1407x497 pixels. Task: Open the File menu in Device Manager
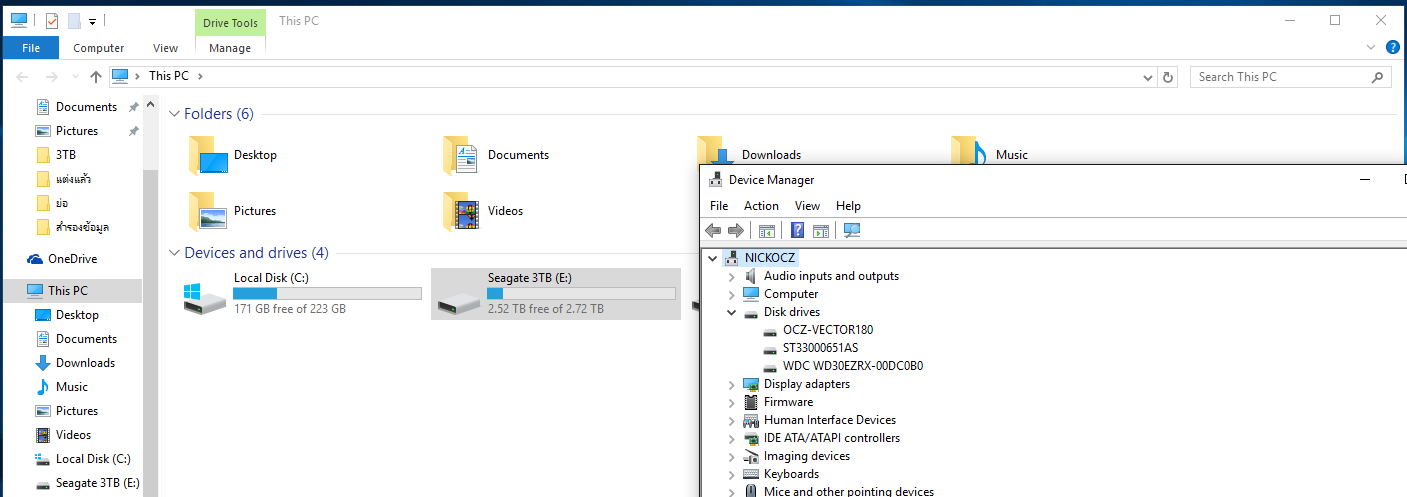(719, 206)
